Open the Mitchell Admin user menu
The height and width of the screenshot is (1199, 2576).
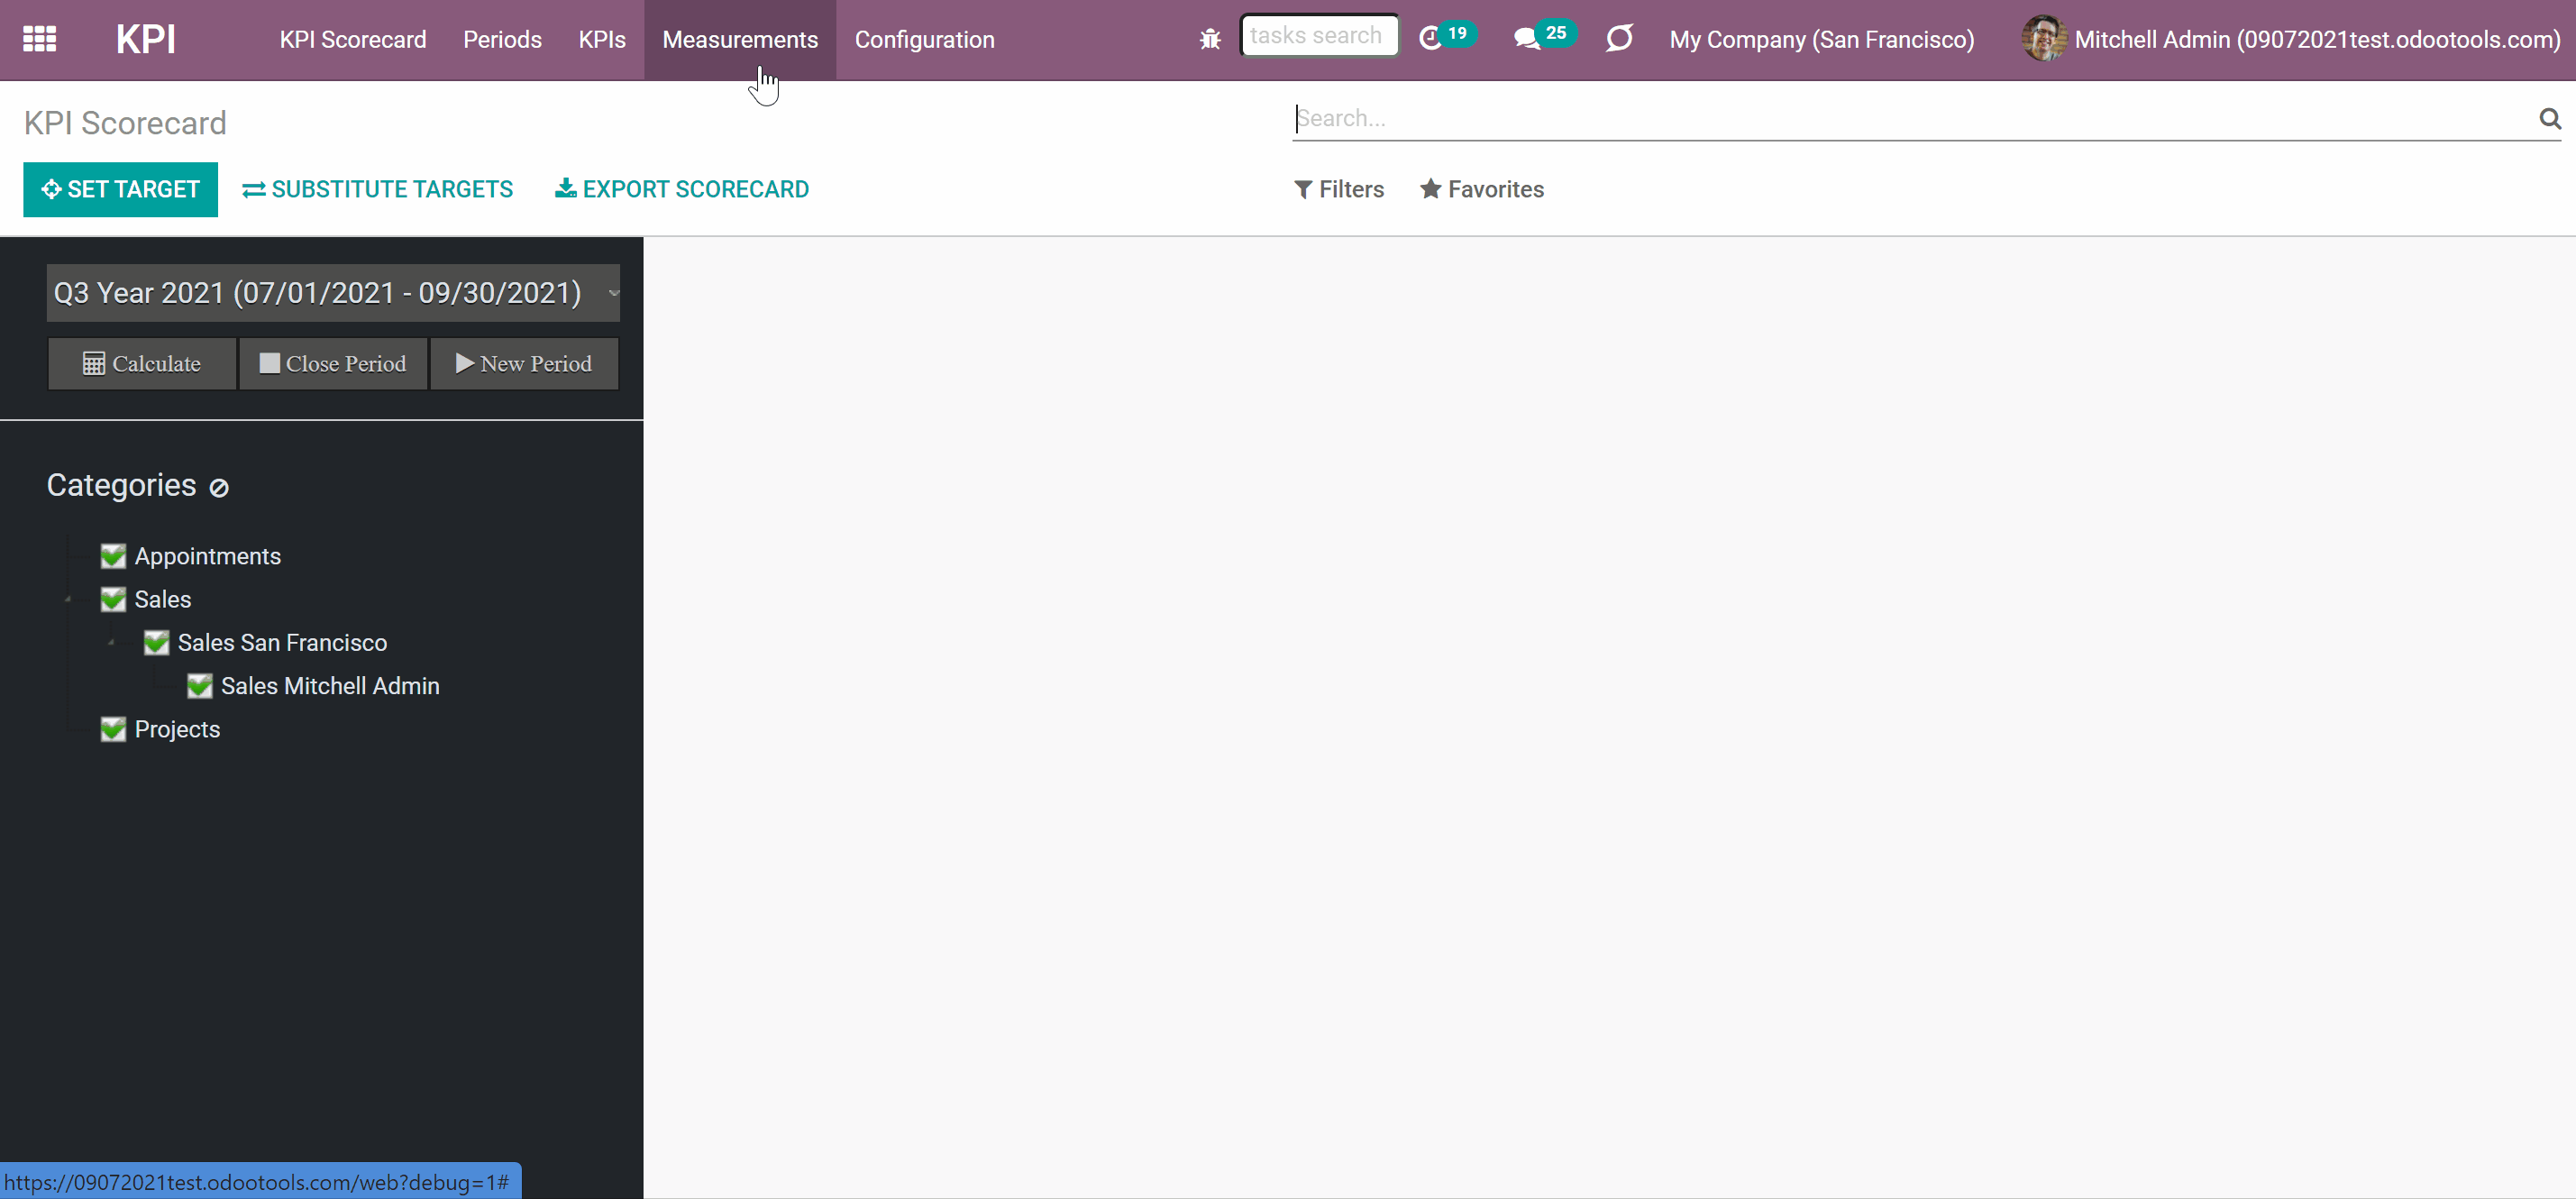point(2291,40)
